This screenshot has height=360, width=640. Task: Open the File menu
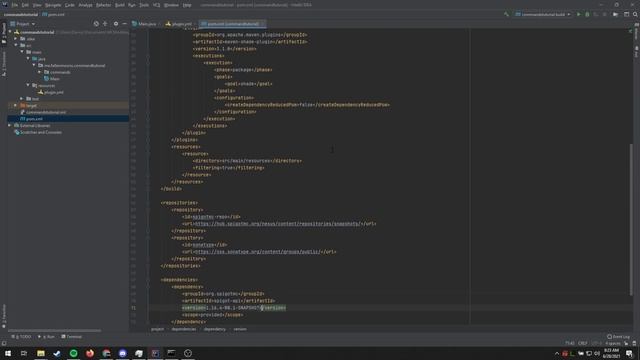15,5
